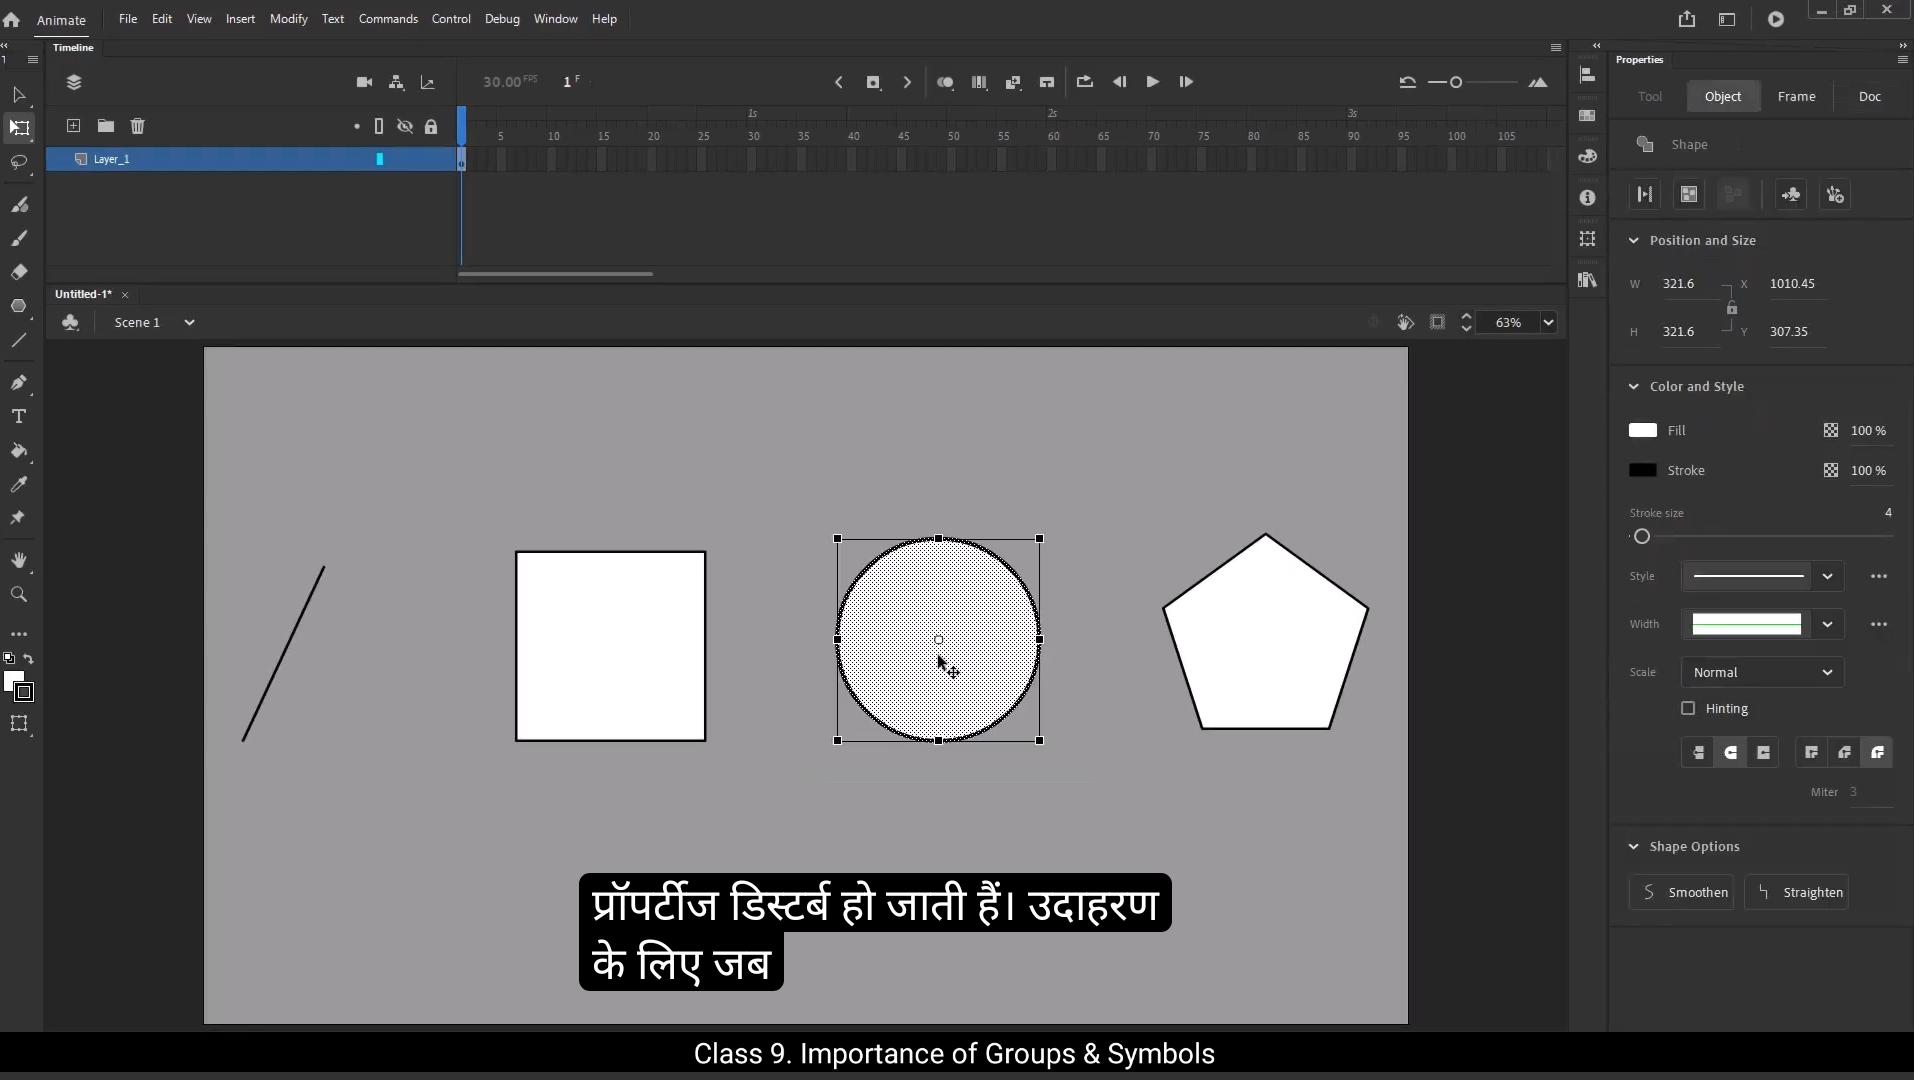
Task: Select the Eraser tool
Action: 18,272
